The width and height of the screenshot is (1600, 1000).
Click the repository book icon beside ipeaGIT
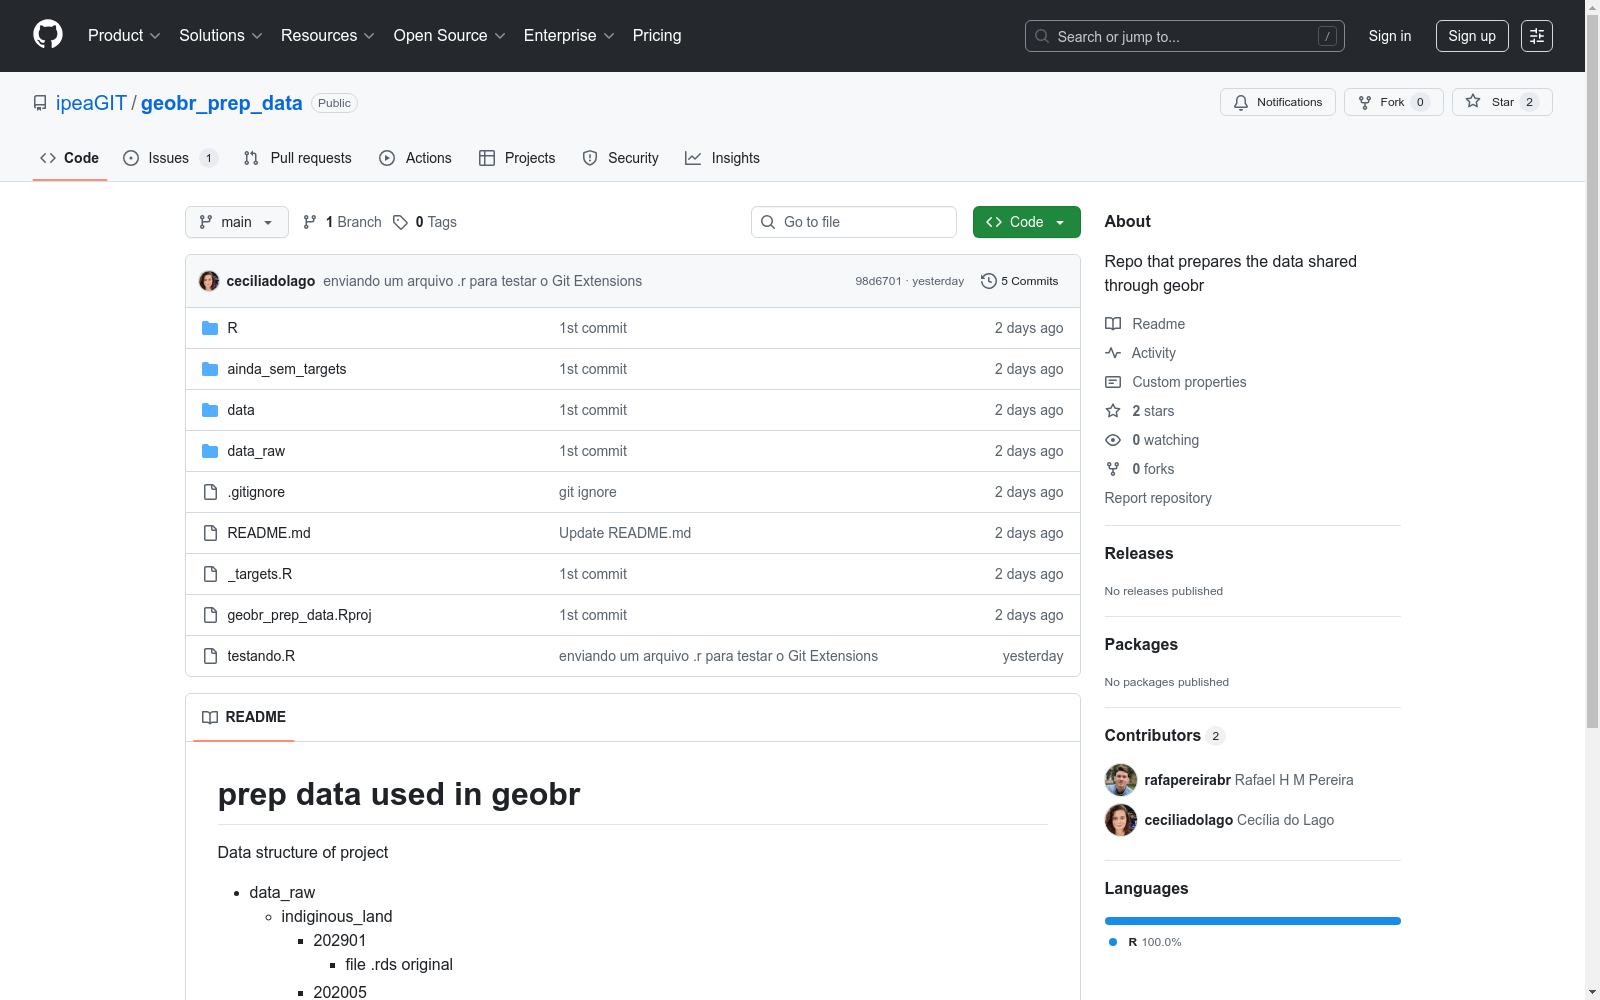coord(40,103)
